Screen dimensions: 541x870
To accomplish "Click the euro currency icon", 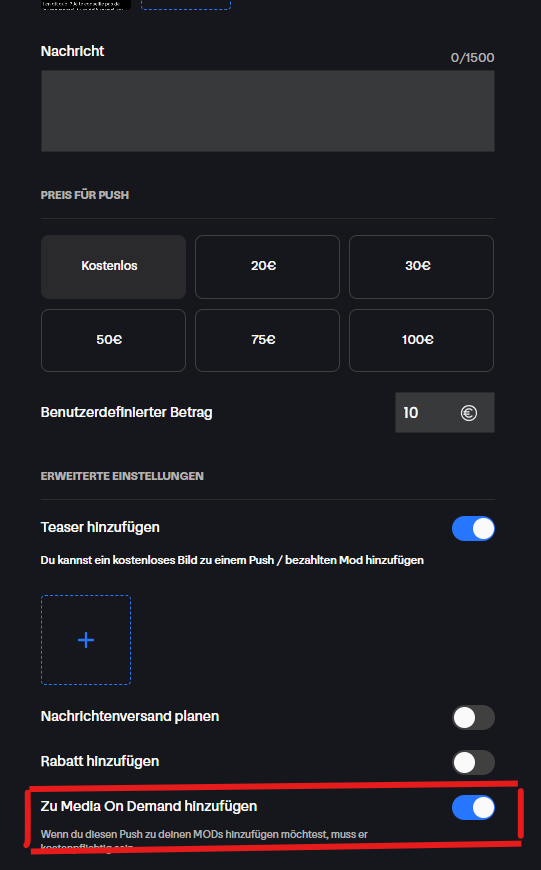I will (469, 413).
